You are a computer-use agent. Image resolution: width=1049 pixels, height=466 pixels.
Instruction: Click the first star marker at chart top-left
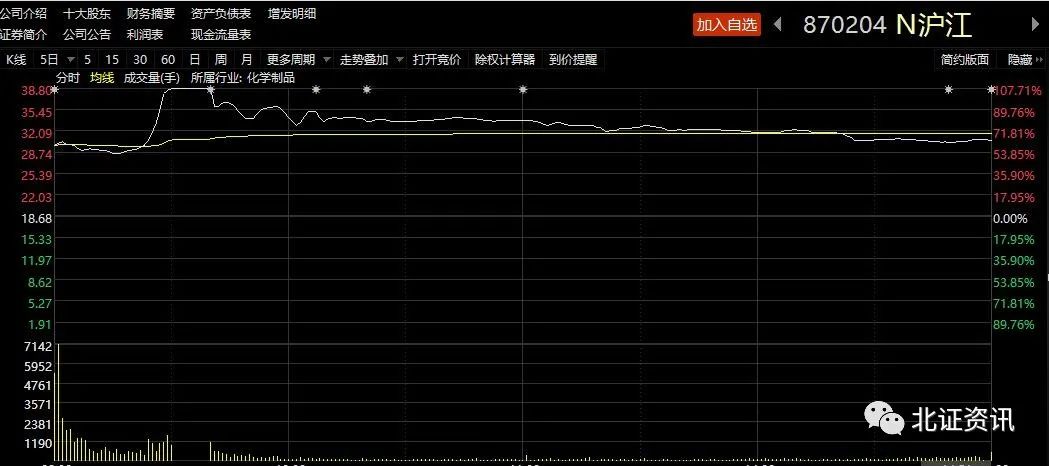tap(55, 90)
